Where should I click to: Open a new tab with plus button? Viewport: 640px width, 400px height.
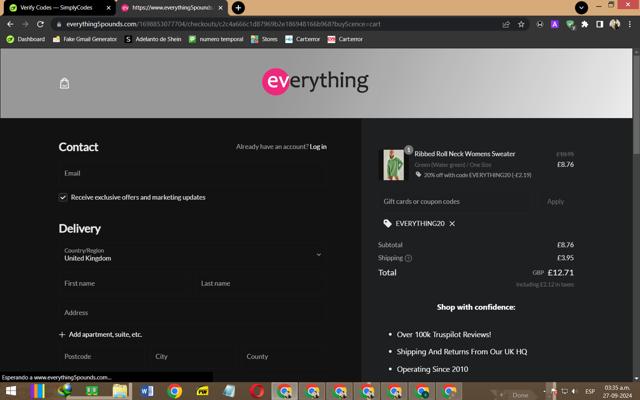(x=238, y=8)
